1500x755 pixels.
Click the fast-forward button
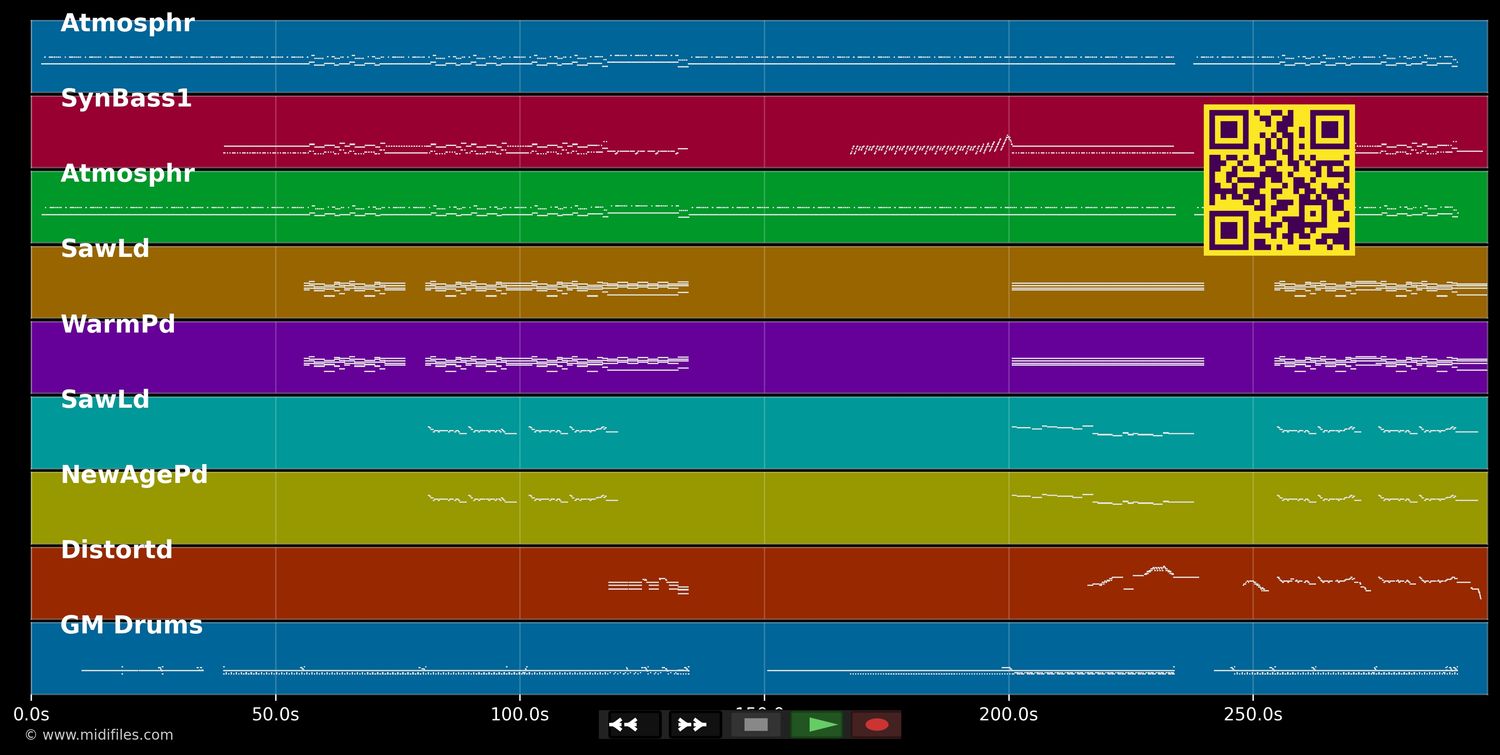[x=695, y=725]
